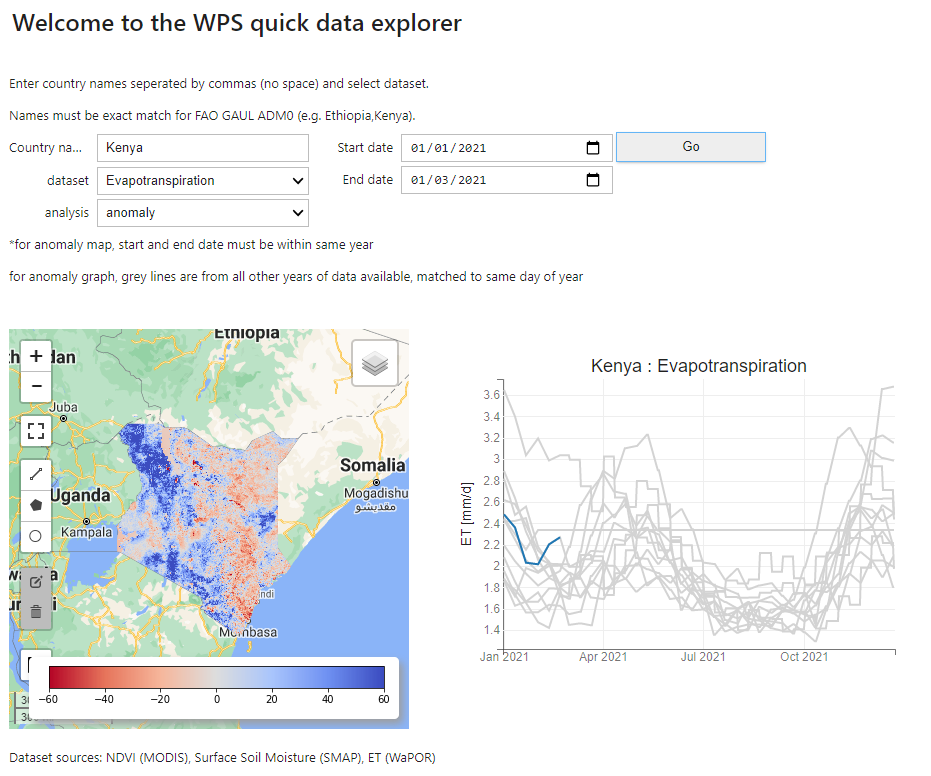Open the analysis dropdown showing anomaly
Screen dimensions: 931x776
[203, 213]
